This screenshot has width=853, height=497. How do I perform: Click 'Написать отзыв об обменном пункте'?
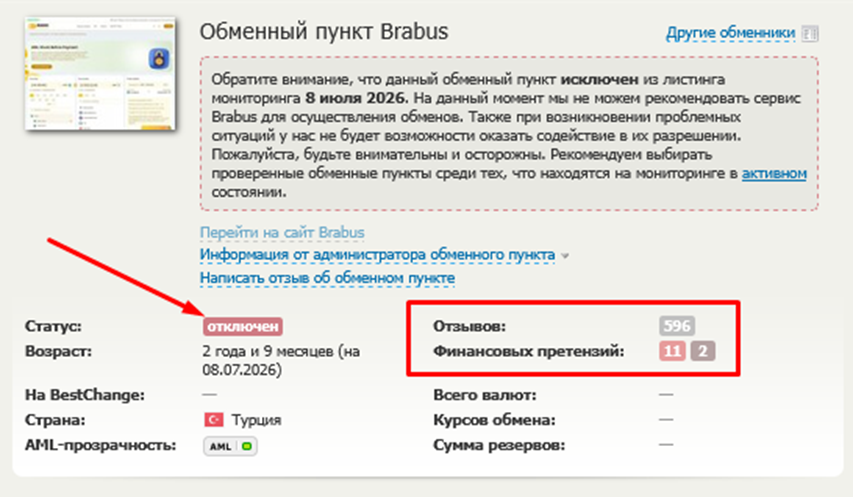tap(327, 278)
